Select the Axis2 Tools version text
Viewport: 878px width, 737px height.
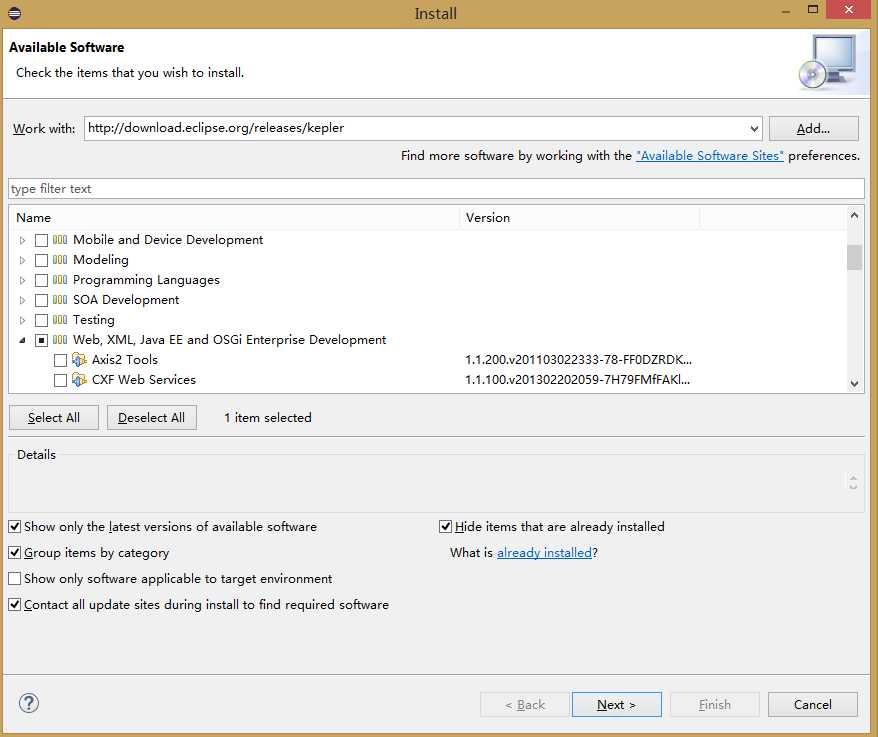pyautogui.click(x=578, y=360)
